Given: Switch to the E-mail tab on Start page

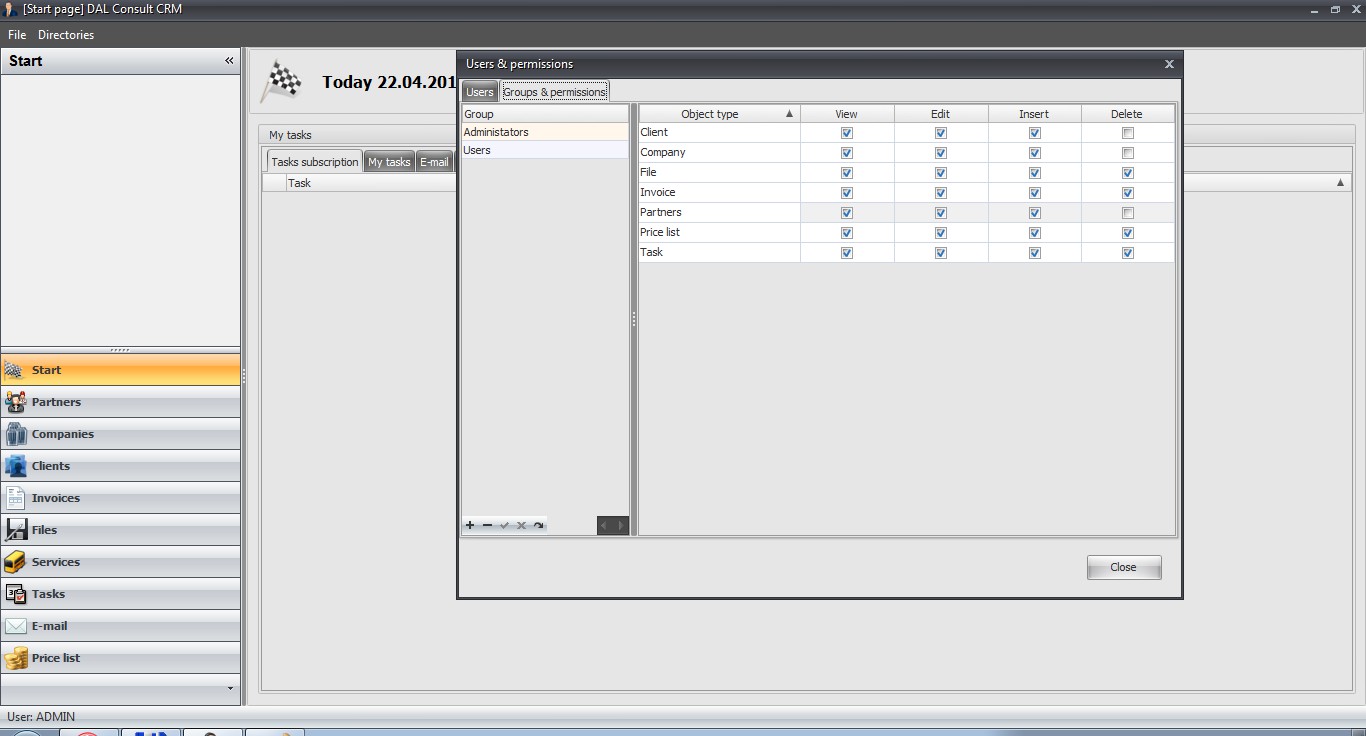Looking at the screenshot, I should coord(434,162).
